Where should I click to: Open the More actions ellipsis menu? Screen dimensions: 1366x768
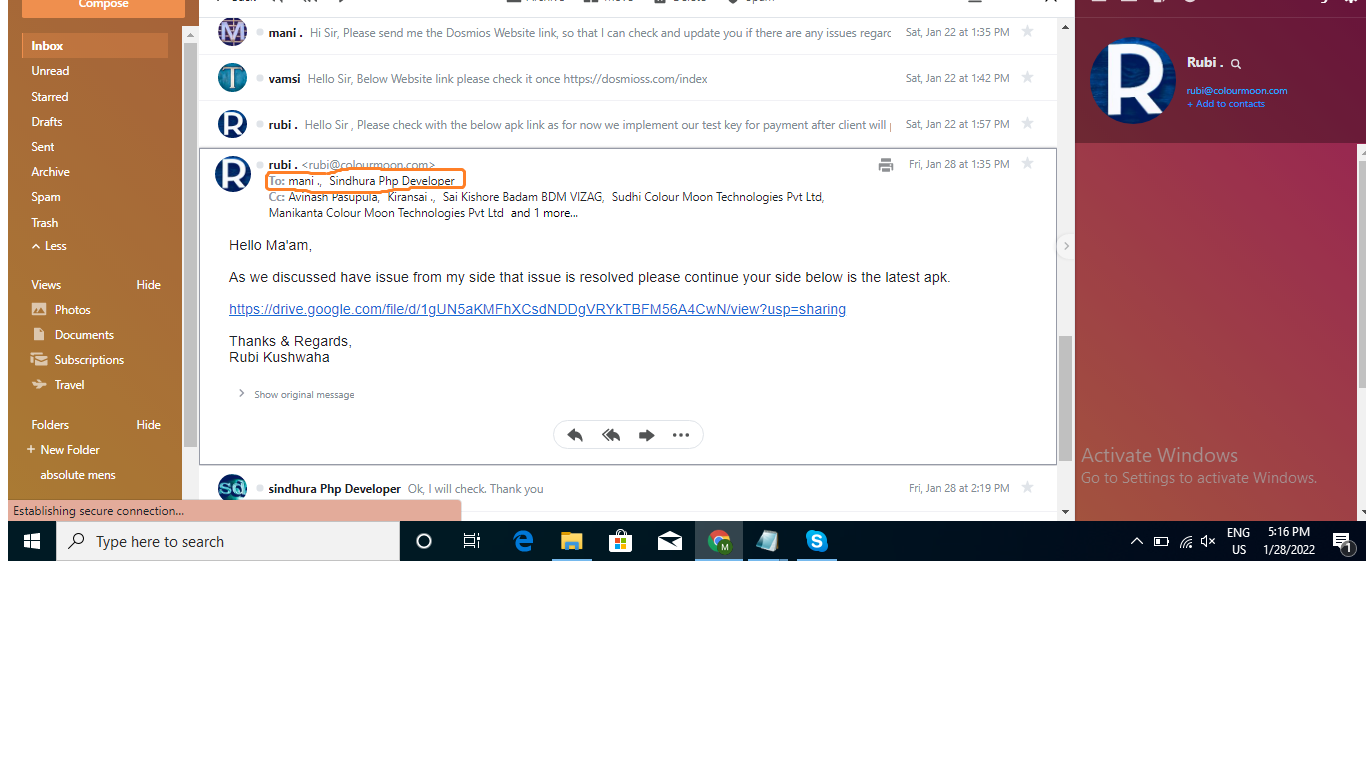(681, 435)
